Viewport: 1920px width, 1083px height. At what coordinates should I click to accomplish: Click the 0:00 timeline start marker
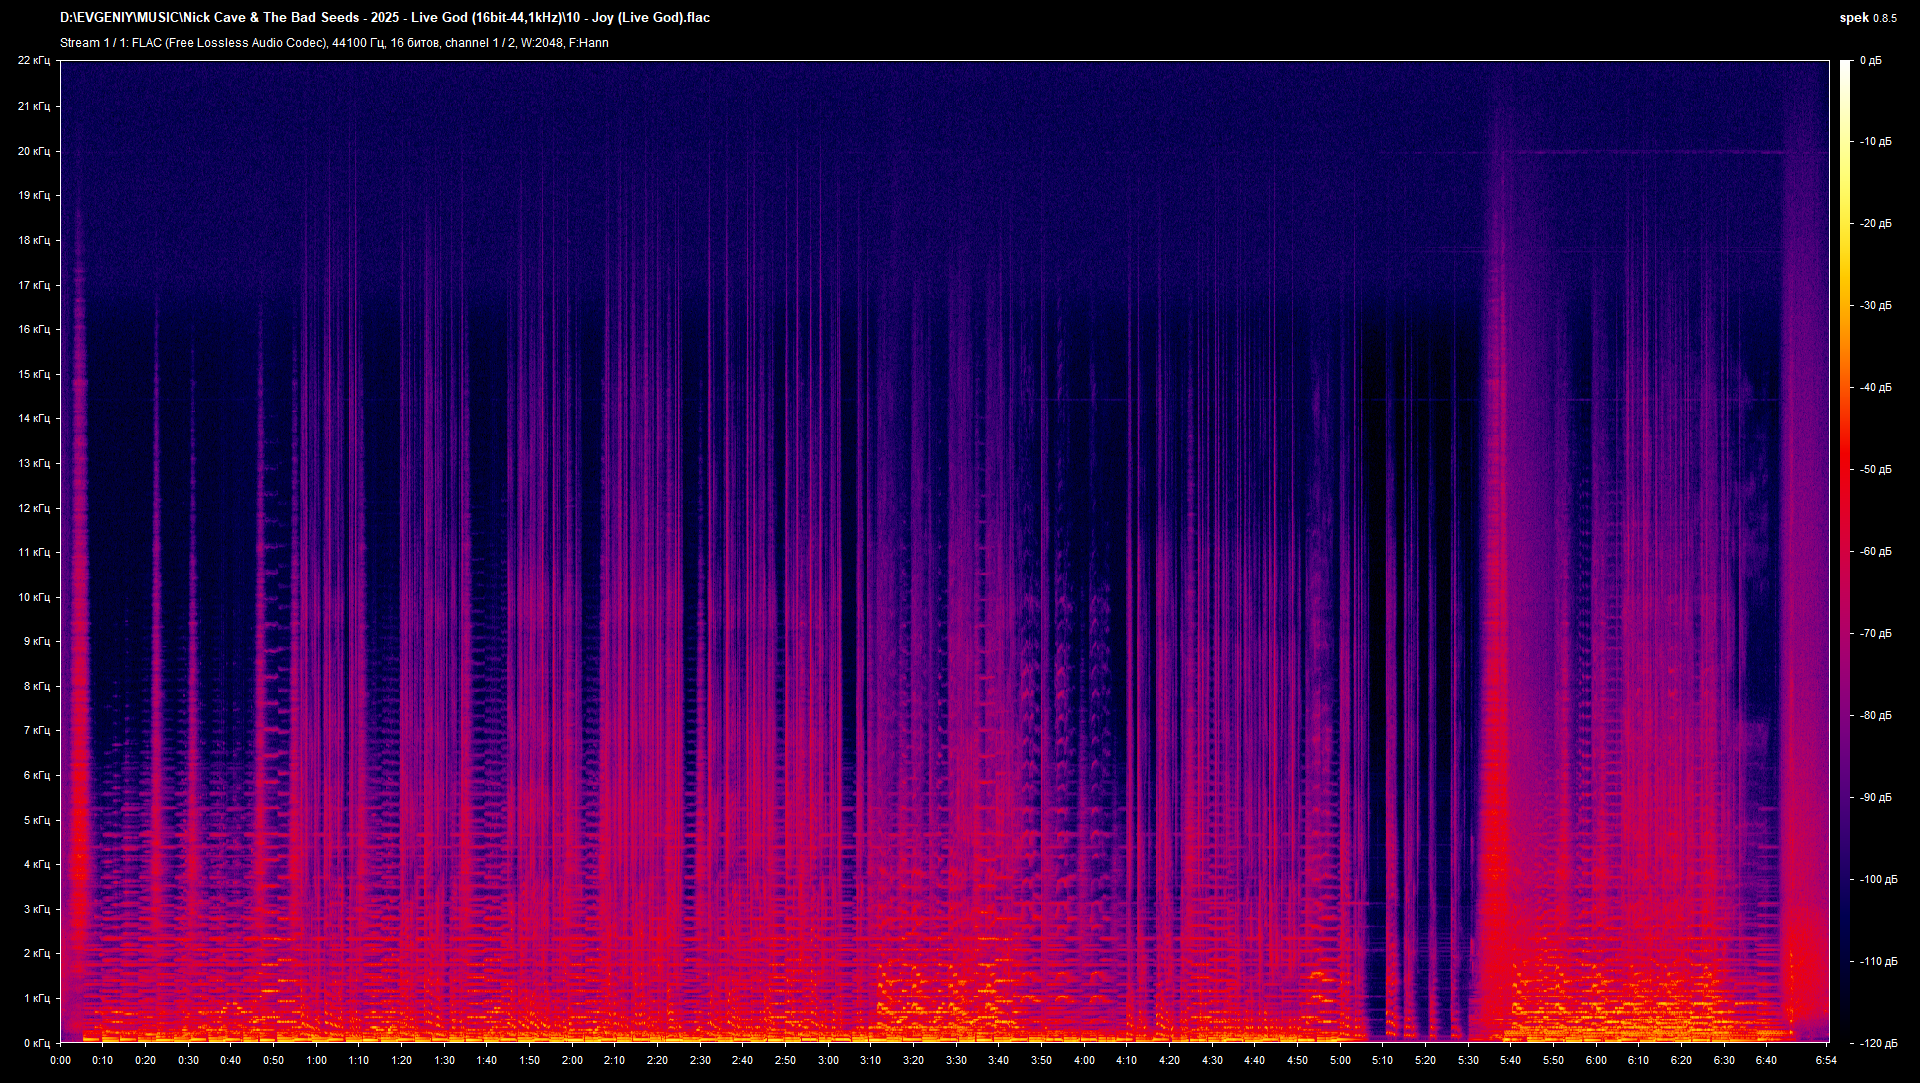(x=62, y=1062)
